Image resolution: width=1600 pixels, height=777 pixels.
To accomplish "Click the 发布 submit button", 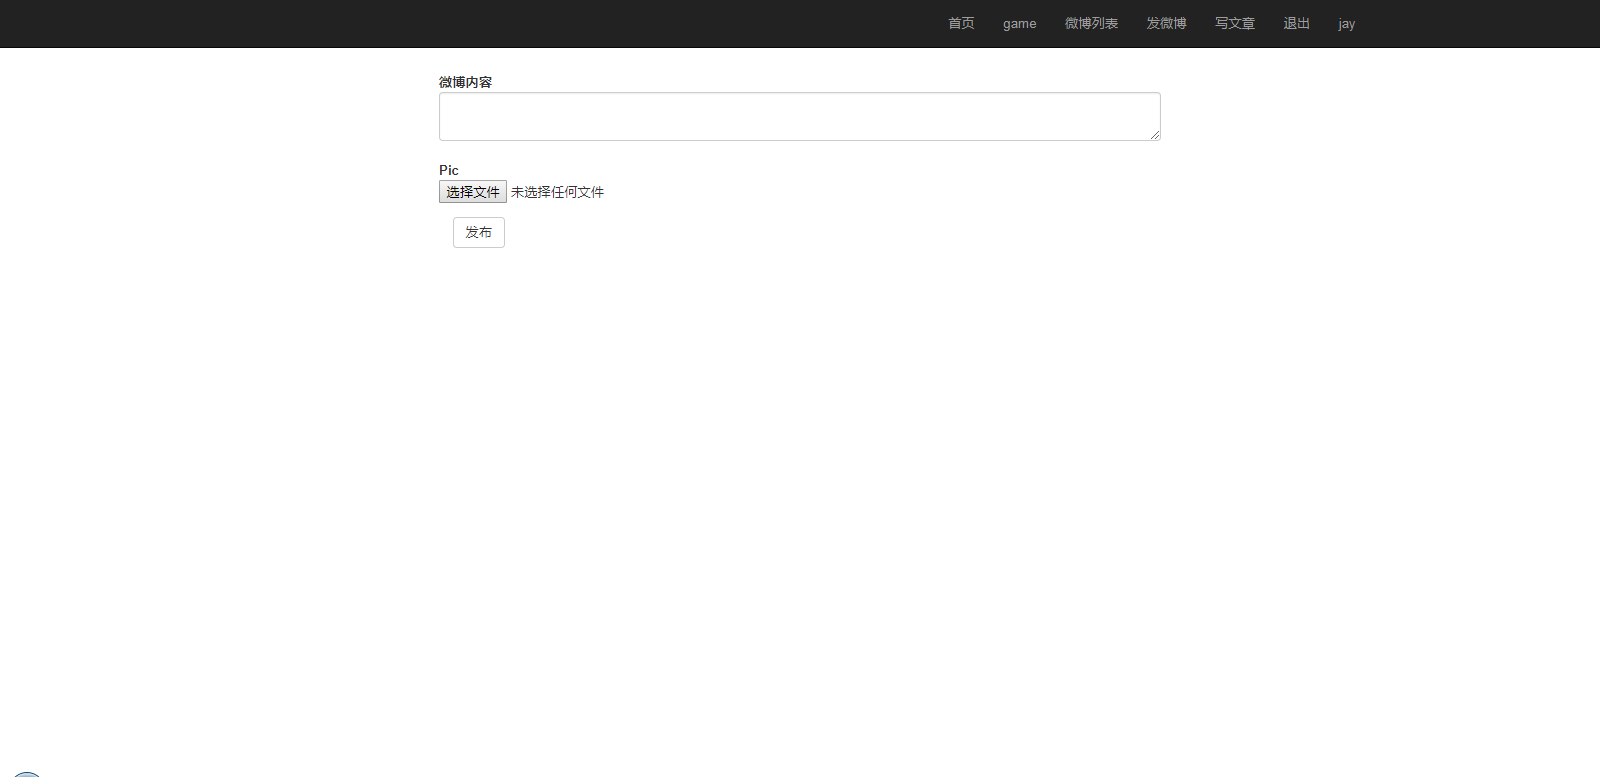I will (x=479, y=232).
